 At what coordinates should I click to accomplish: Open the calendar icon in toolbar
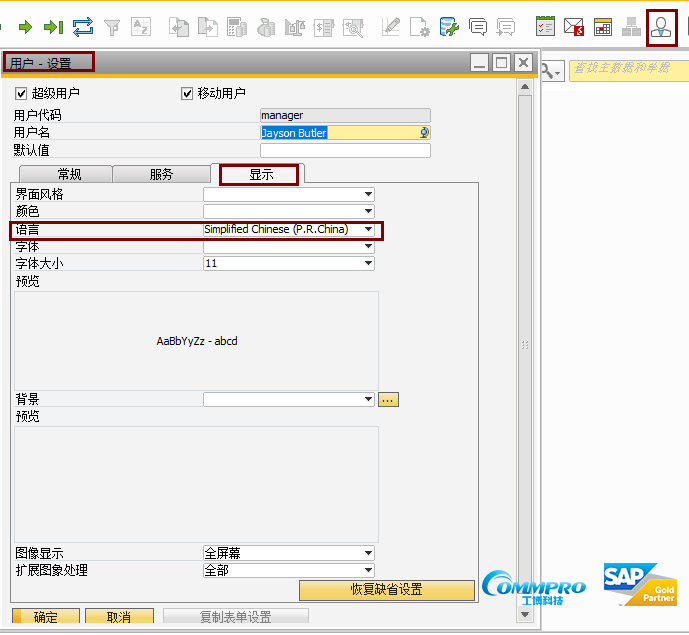pyautogui.click(x=603, y=27)
